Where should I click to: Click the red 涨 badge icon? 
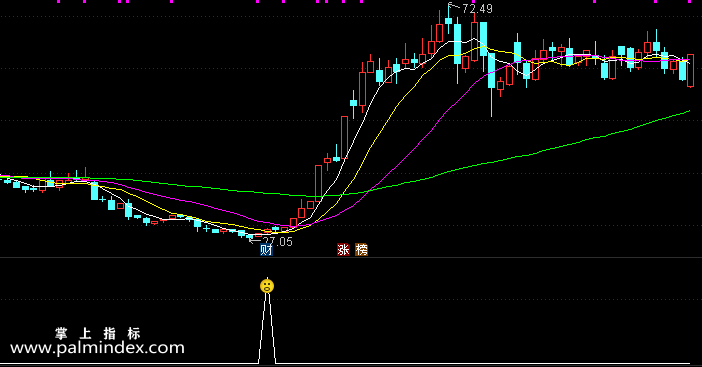click(x=343, y=250)
